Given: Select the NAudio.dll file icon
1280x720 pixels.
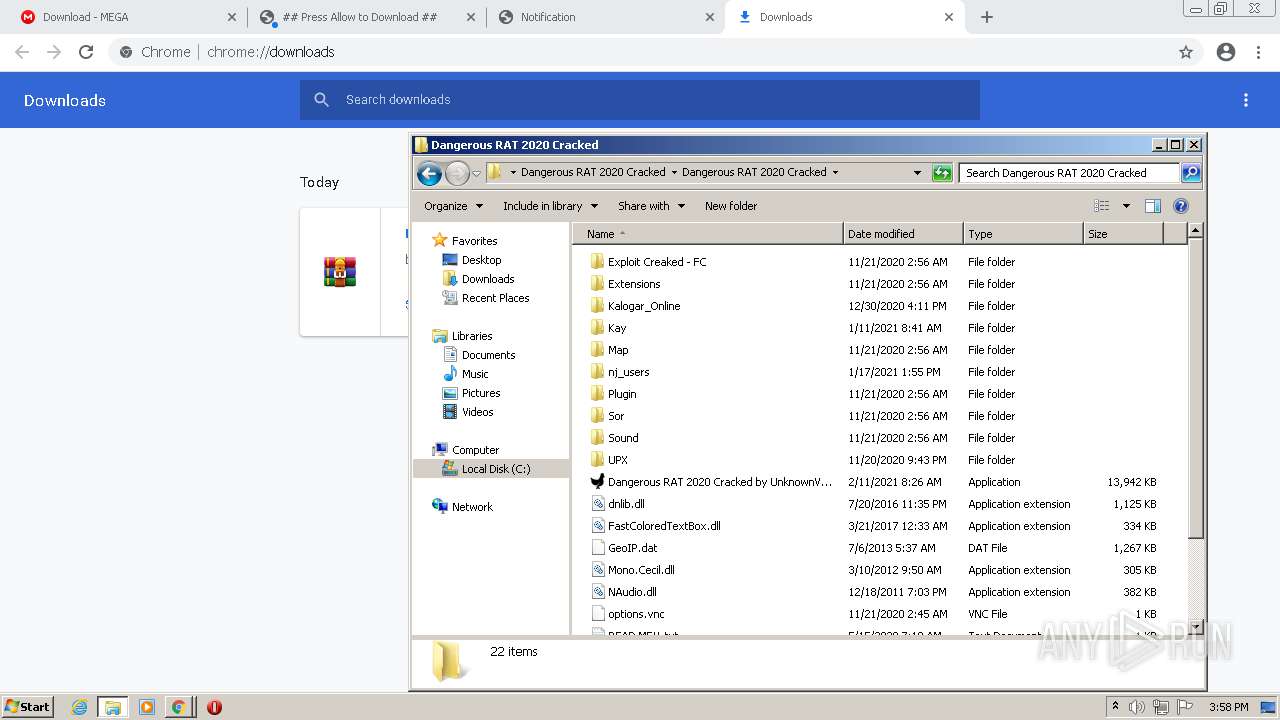Looking at the screenshot, I should pos(598,592).
